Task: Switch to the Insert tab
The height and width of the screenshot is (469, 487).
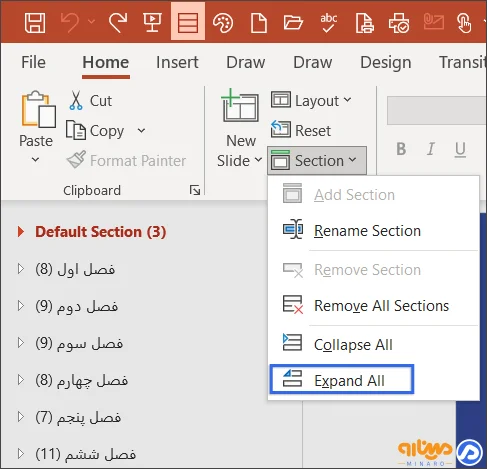Action: [177, 62]
